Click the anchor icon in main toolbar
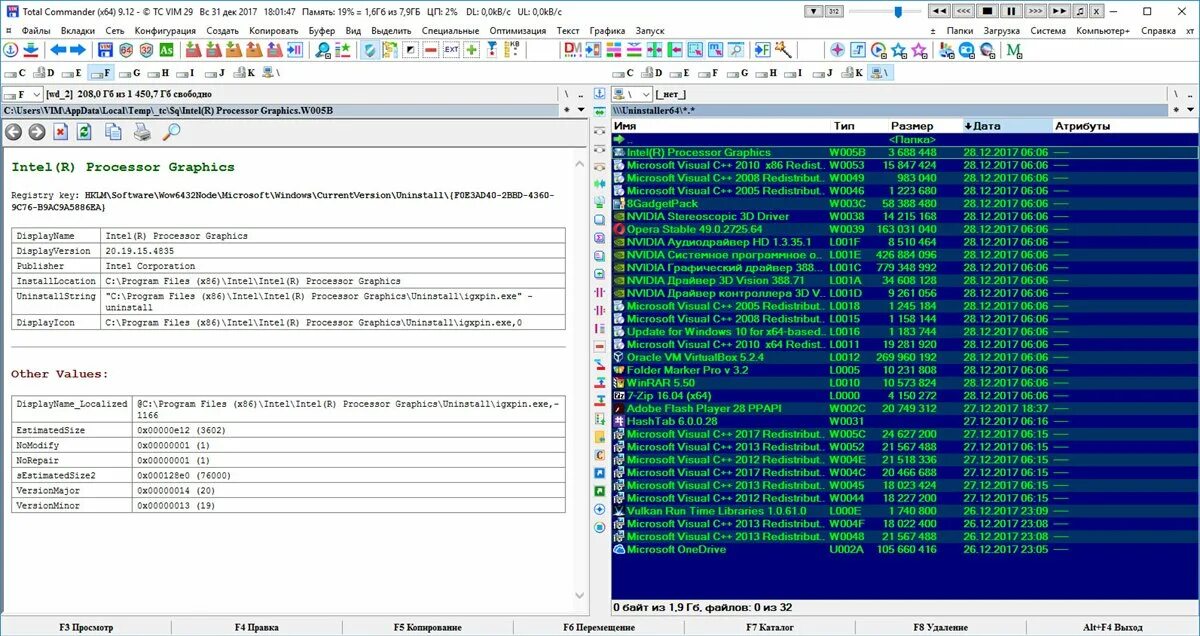Screen dimensions: 1200x636 [x=9, y=50]
